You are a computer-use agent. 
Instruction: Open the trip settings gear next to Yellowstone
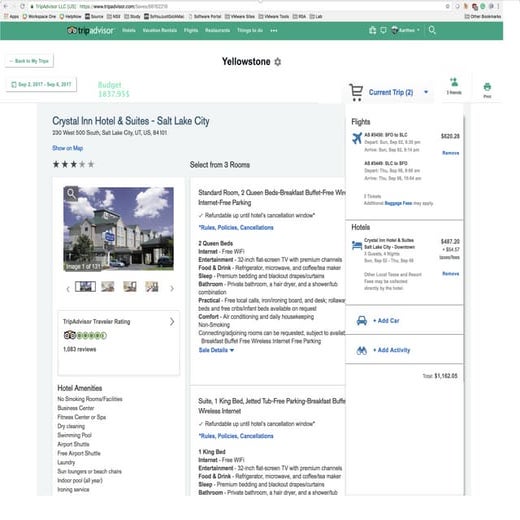pos(278,62)
